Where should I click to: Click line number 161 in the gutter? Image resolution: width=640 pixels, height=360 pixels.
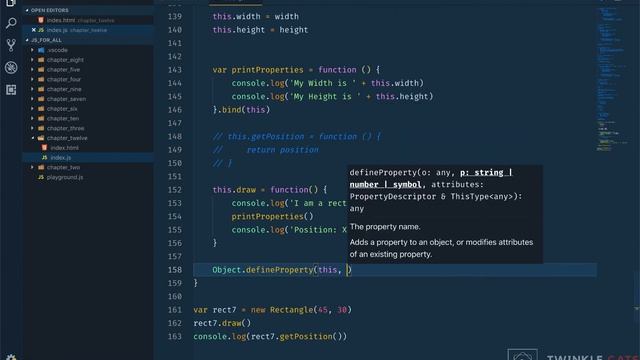coord(175,310)
